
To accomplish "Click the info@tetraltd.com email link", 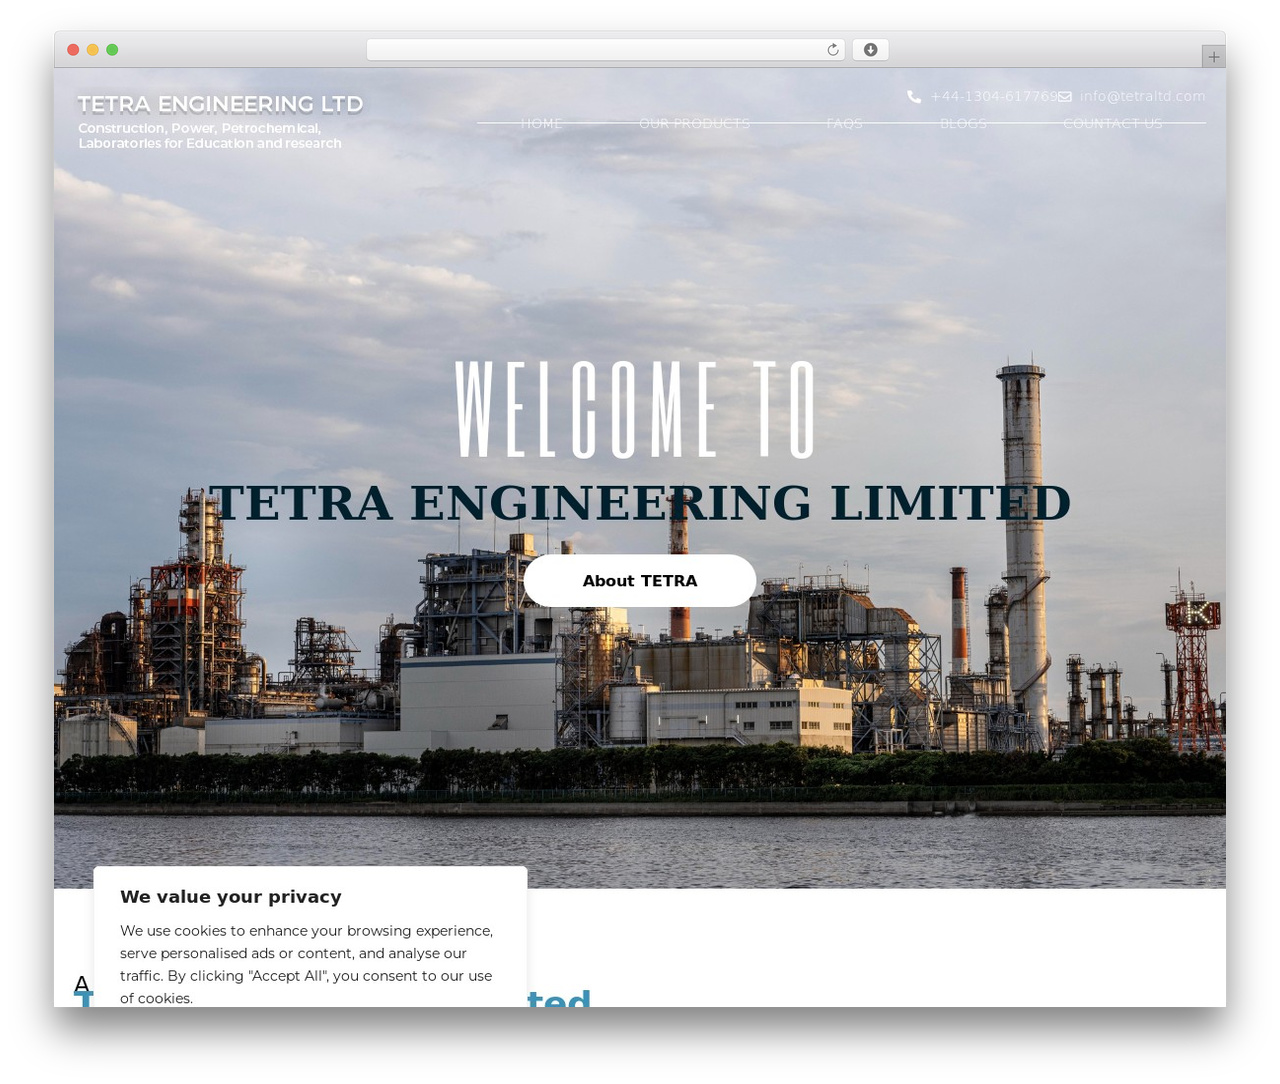I will [x=1142, y=97].
